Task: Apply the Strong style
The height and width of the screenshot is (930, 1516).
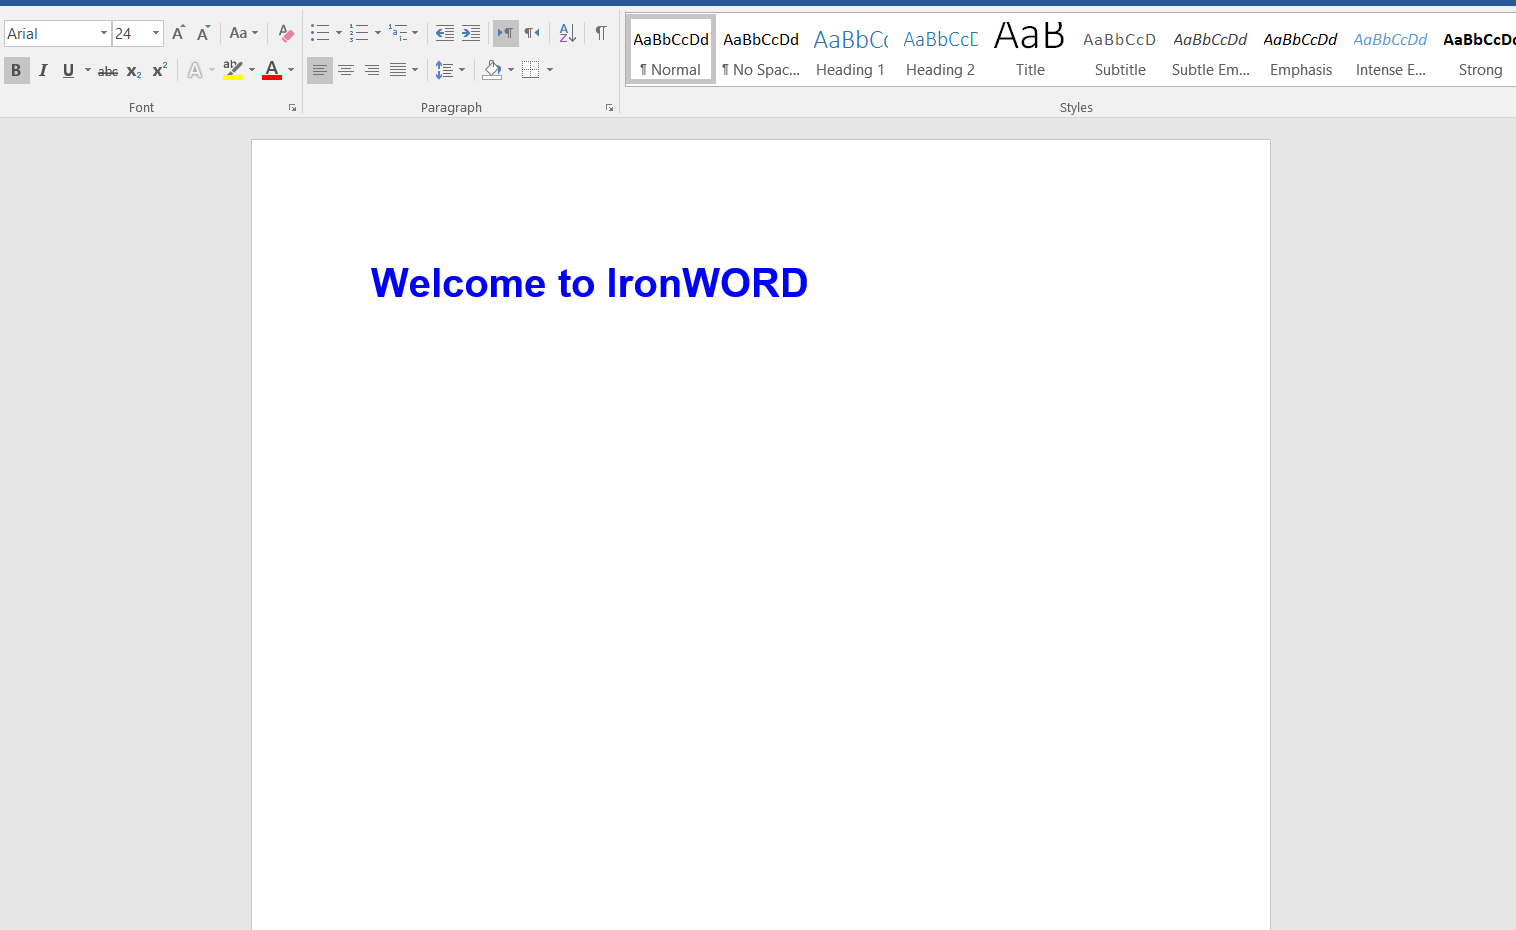Action: (1479, 50)
